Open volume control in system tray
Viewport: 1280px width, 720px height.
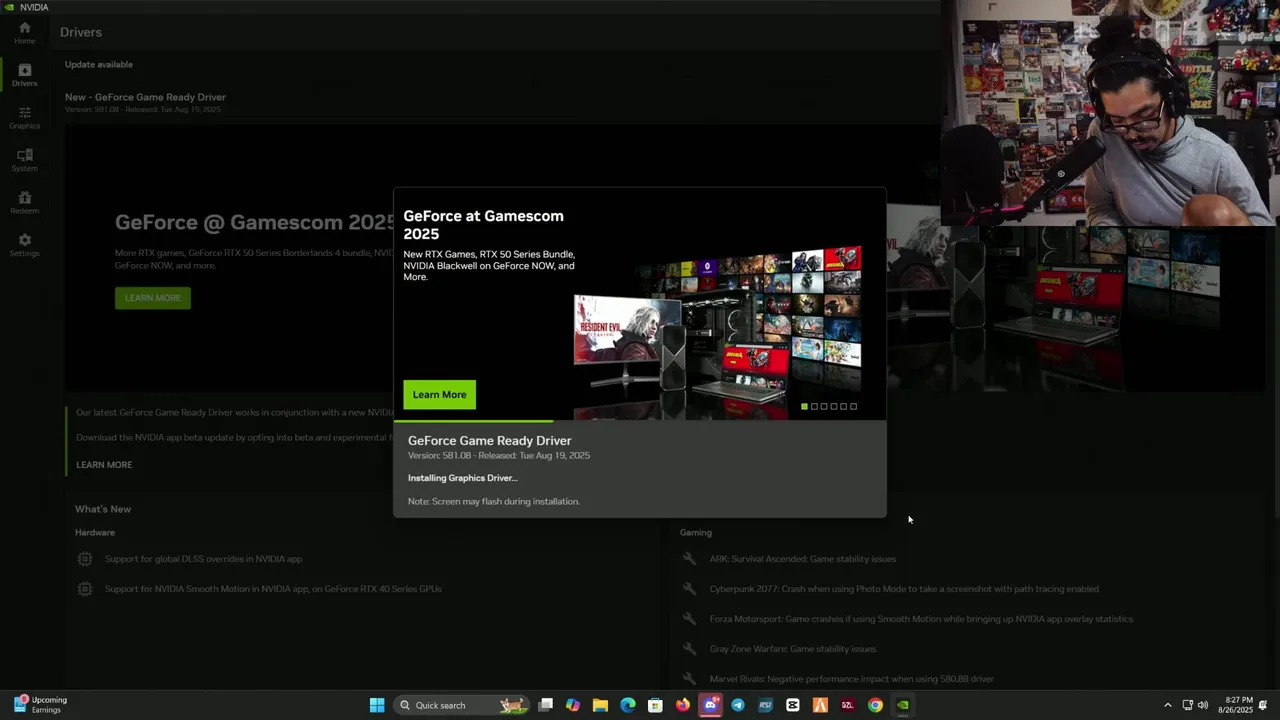pyautogui.click(x=1203, y=705)
